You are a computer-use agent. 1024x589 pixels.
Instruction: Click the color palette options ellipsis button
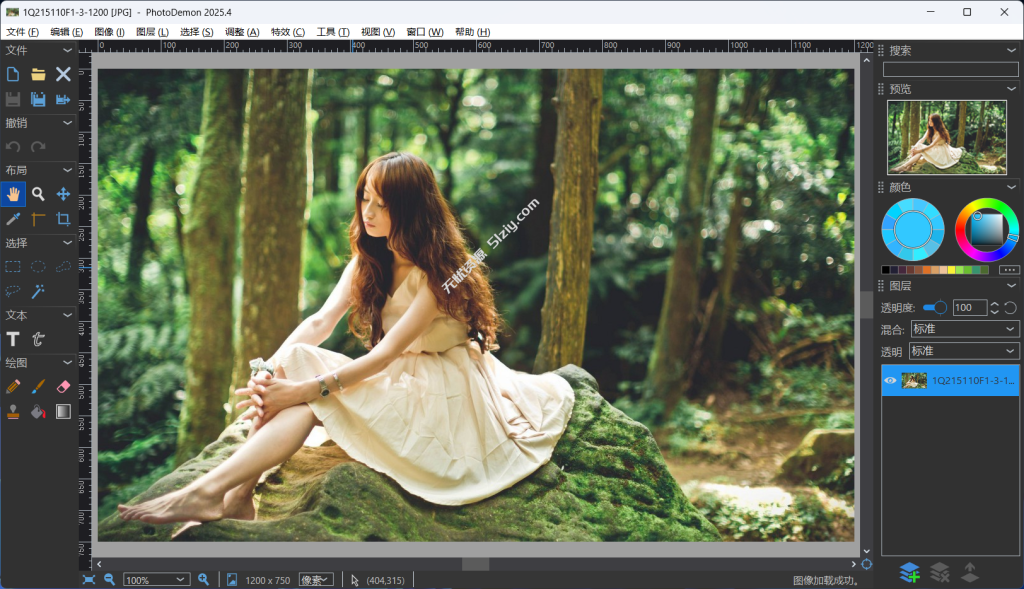(1009, 270)
